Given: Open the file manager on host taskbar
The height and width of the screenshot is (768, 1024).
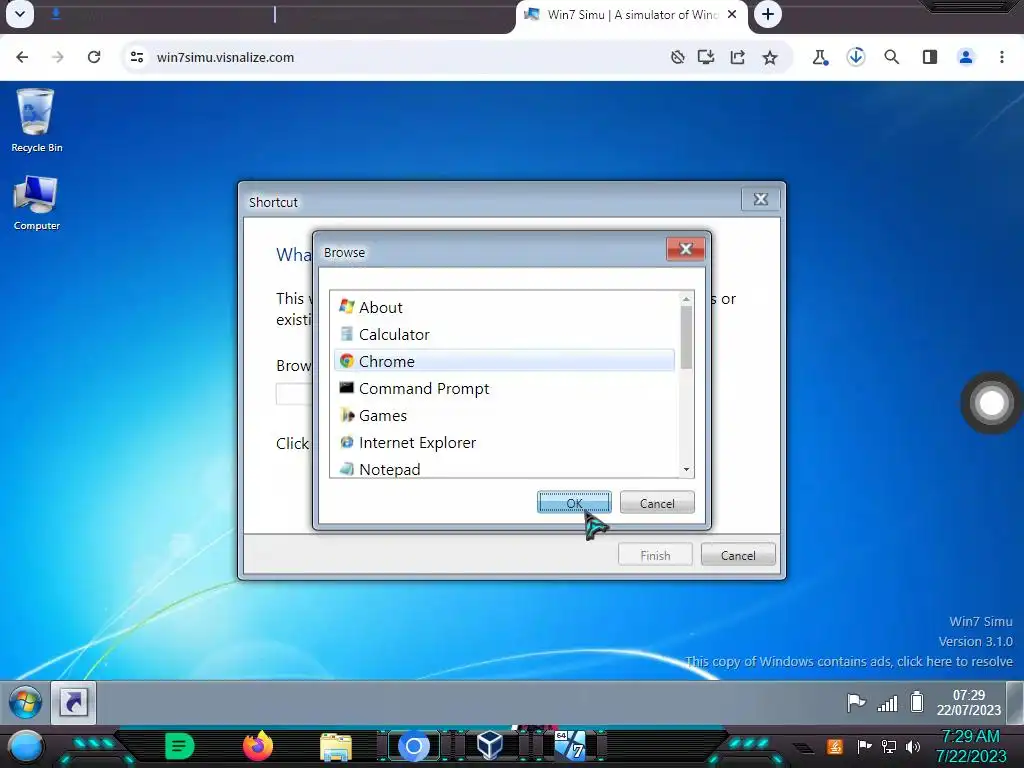Looking at the screenshot, I should click(x=336, y=747).
